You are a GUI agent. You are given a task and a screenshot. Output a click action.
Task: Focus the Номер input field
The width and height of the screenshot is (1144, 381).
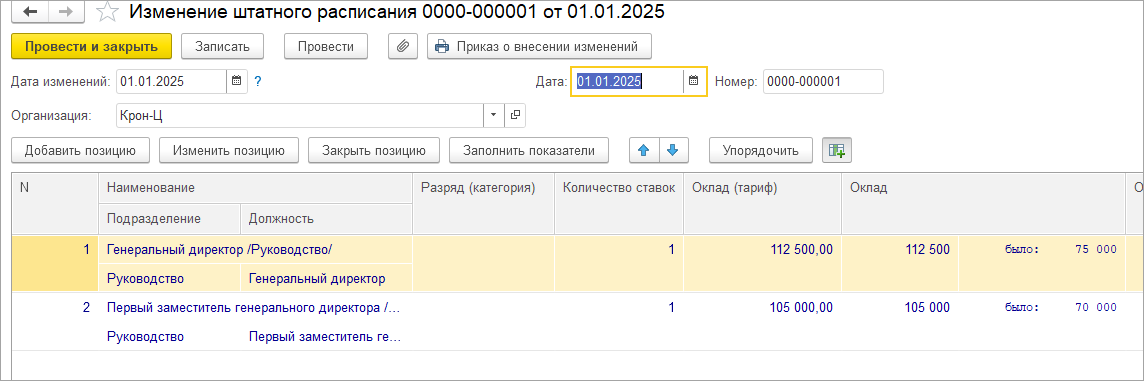pos(823,82)
